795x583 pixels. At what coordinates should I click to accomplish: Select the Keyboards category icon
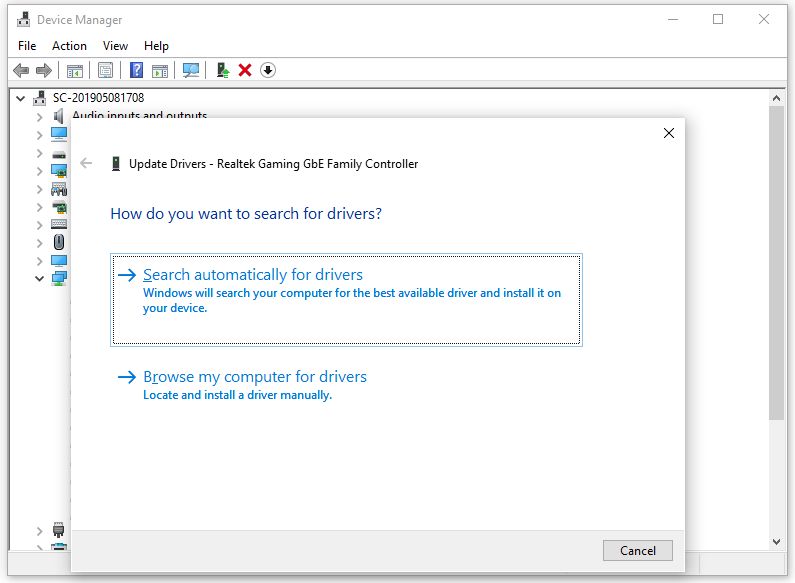coord(59,225)
